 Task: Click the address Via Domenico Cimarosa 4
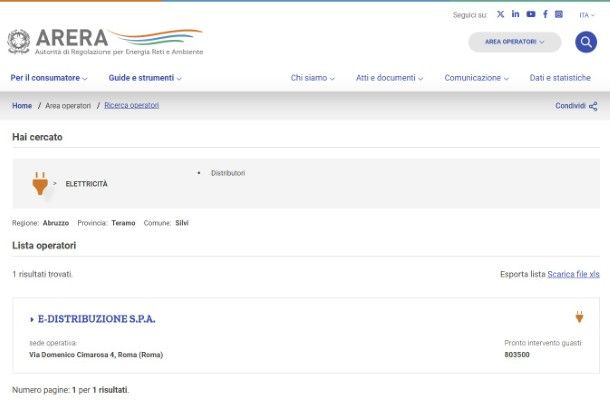coord(96,355)
